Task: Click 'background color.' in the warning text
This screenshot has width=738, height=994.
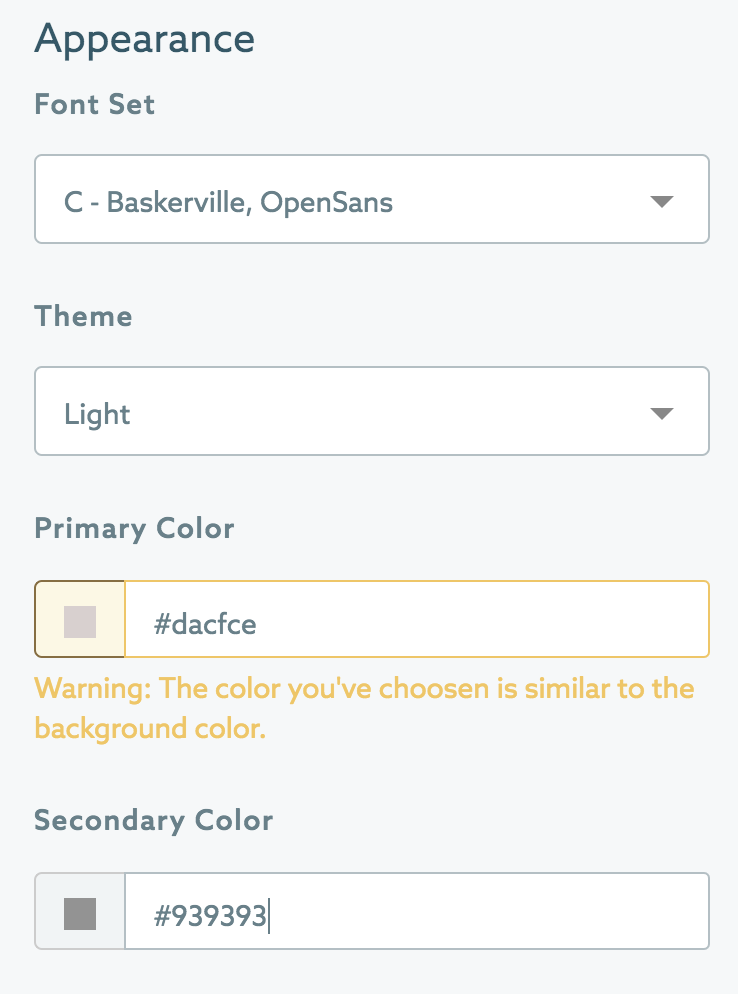Action: tap(150, 728)
